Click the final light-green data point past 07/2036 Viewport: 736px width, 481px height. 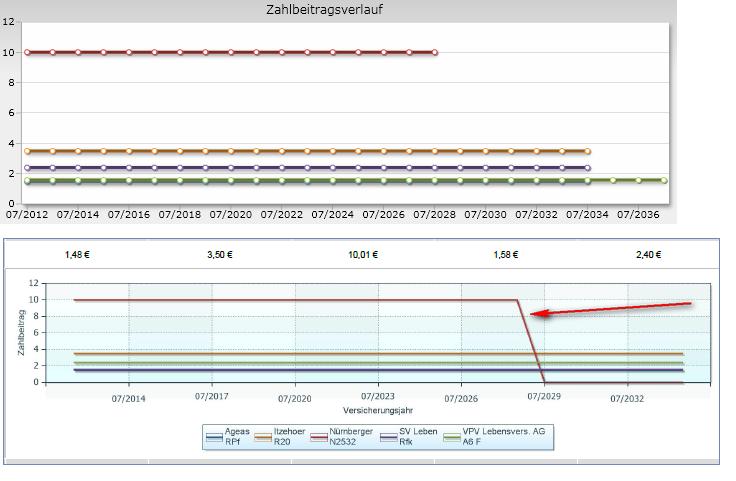(x=664, y=180)
